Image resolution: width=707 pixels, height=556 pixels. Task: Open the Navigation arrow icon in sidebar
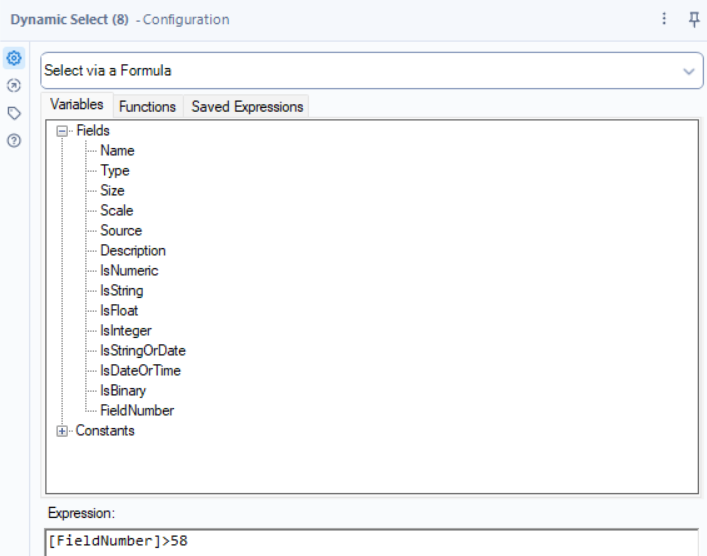pyautogui.click(x=14, y=86)
